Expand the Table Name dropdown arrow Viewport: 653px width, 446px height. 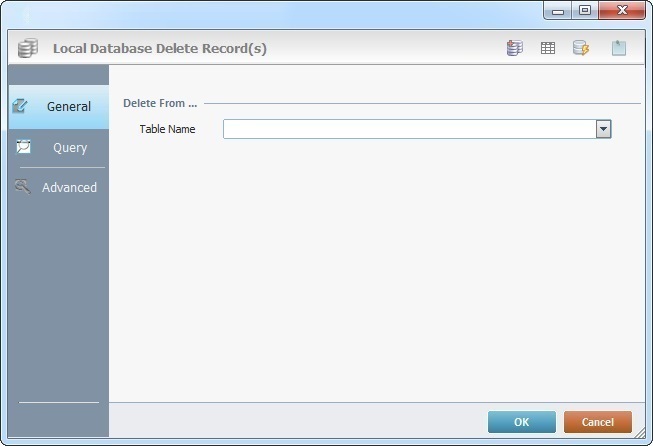603,129
